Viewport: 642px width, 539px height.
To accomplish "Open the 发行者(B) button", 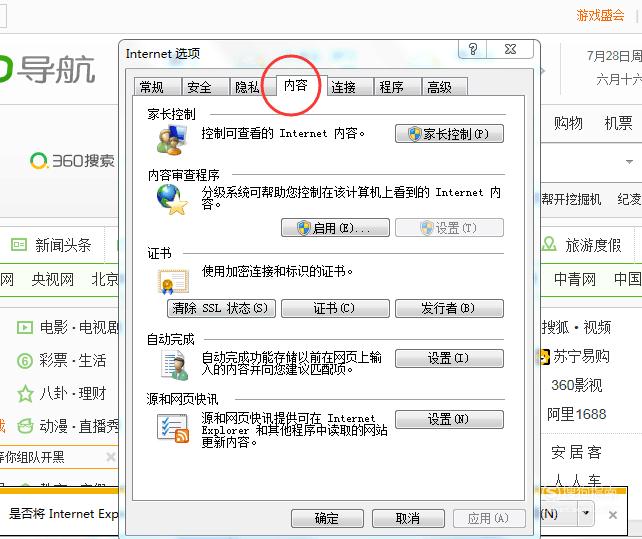I will pos(449,308).
